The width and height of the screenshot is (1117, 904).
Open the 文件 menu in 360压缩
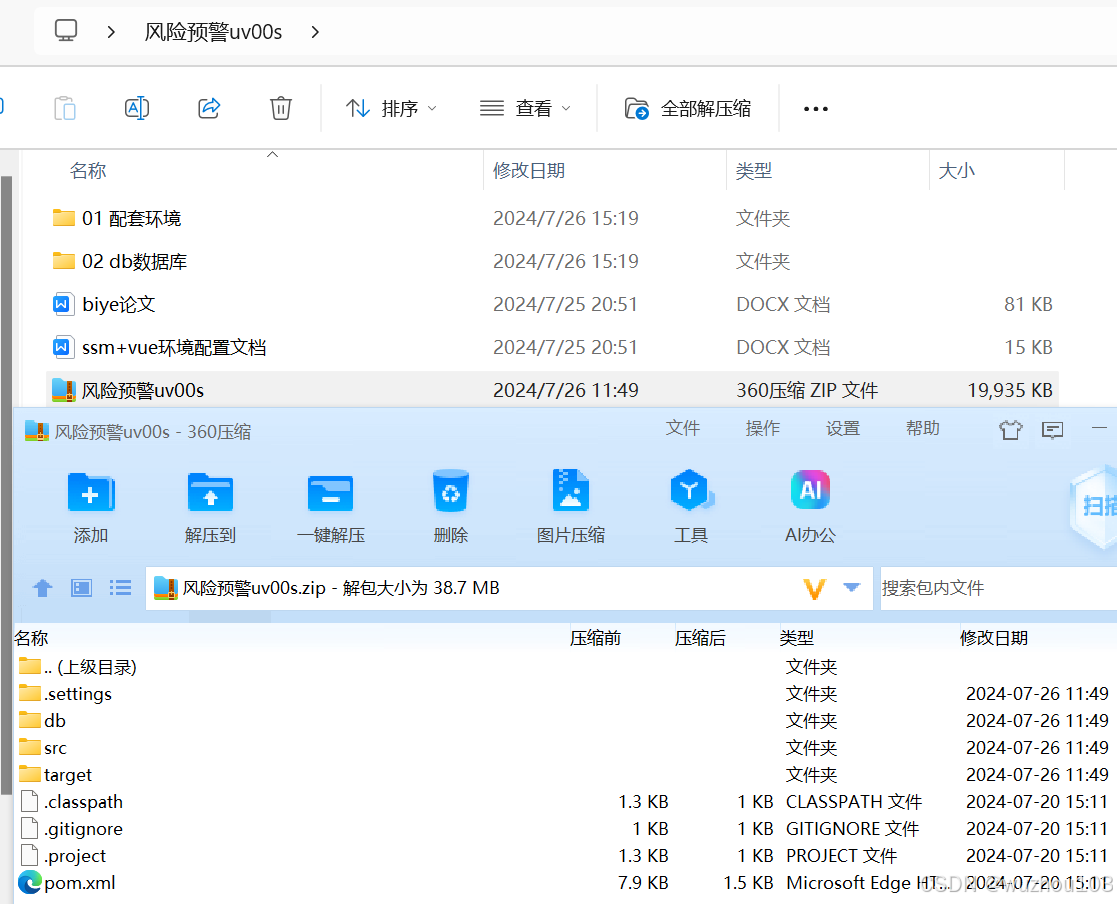point(683,428)
